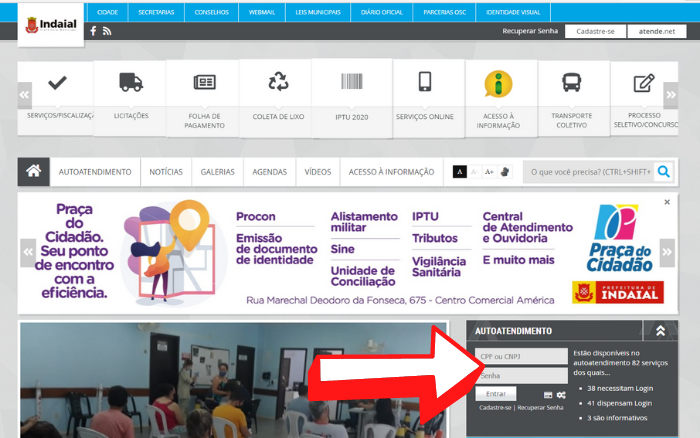This screenshot has height=438, width=700.
Task: Toggle high contrast mode button
Action: 460,172
